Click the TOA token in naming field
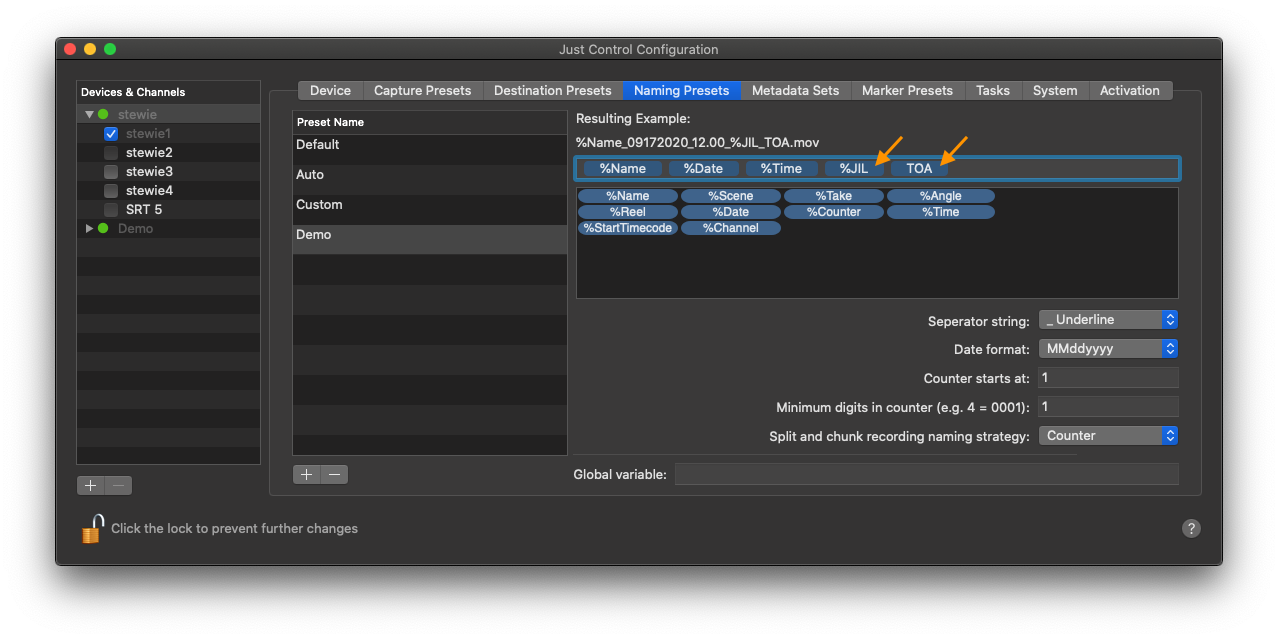This screenshot has height=639, width=1278. 919,168
